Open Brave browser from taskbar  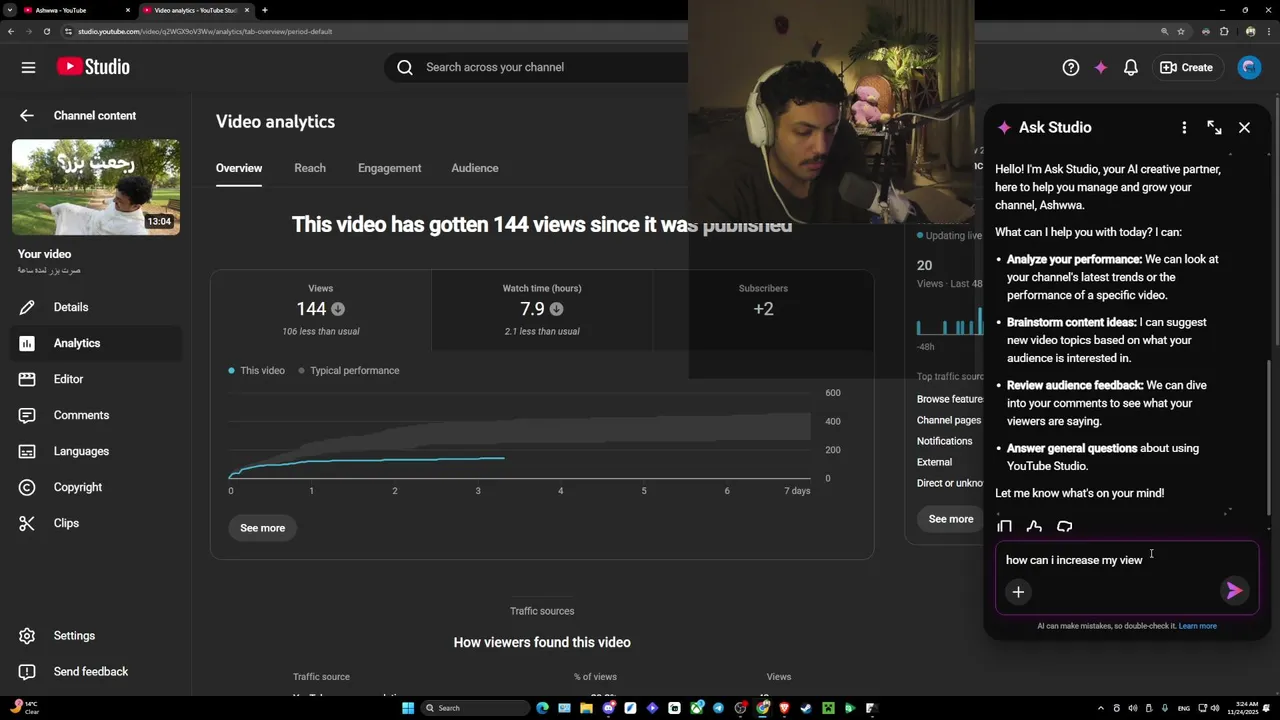coord(784,708)
